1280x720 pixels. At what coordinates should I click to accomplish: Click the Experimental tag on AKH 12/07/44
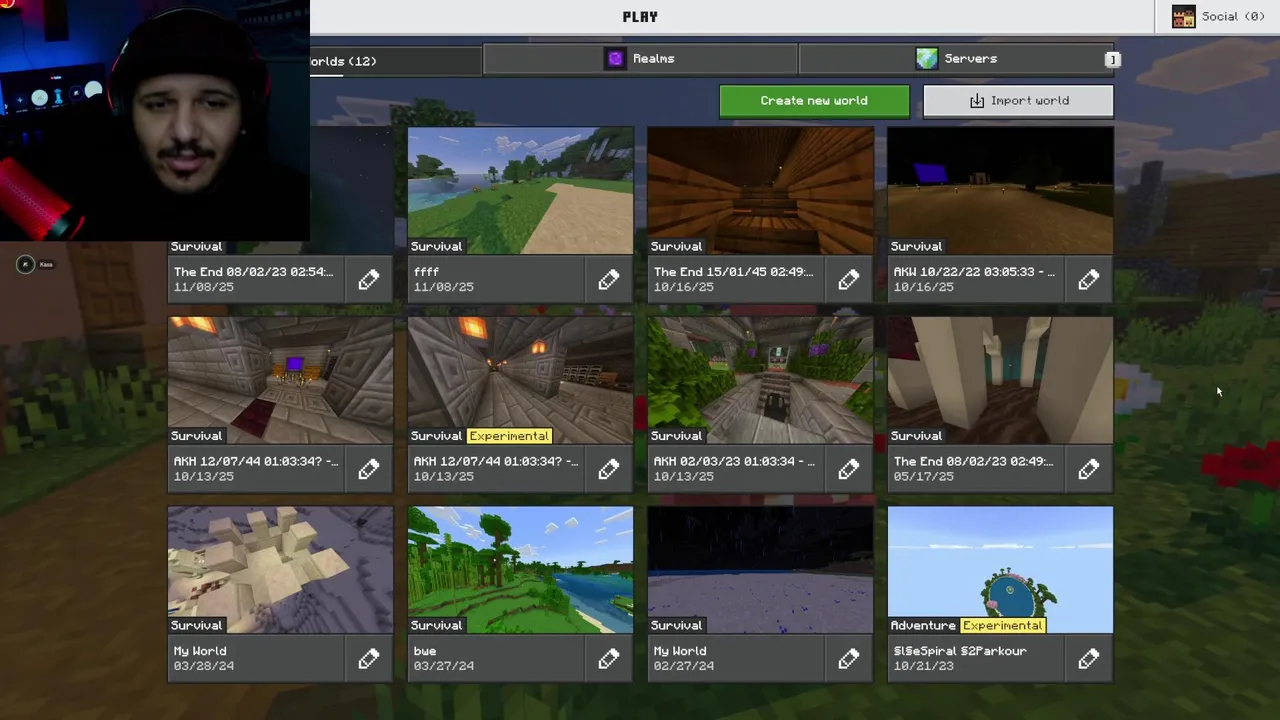click(509, 436)
